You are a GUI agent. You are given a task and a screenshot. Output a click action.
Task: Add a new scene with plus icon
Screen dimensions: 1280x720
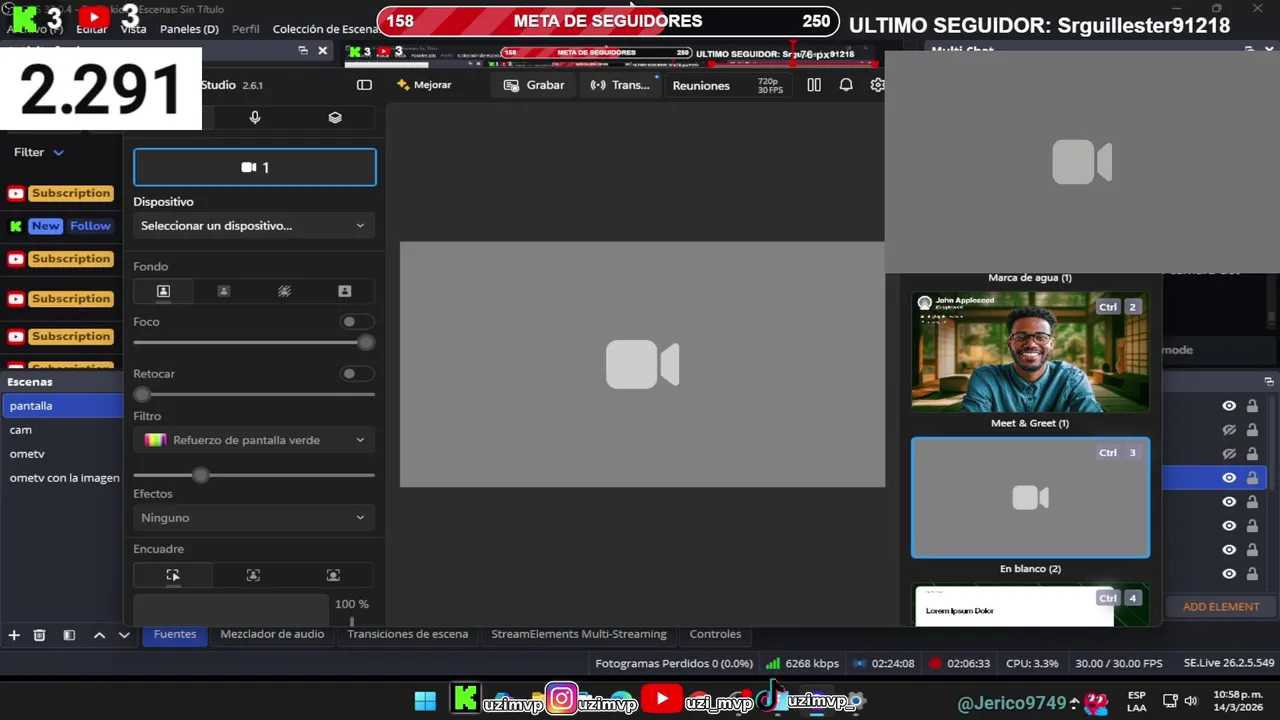14,635
